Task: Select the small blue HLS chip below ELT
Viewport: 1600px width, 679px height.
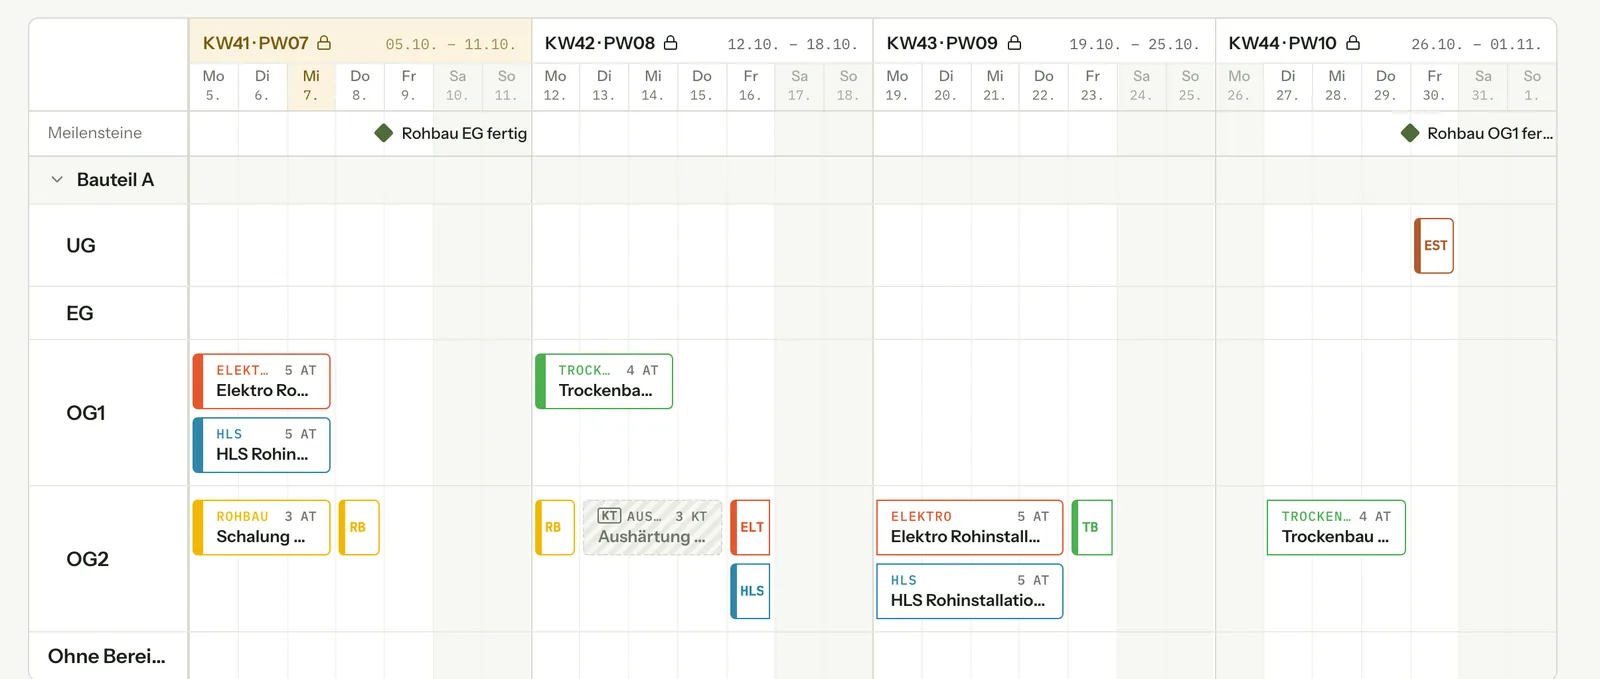Action: coord(750,591)
